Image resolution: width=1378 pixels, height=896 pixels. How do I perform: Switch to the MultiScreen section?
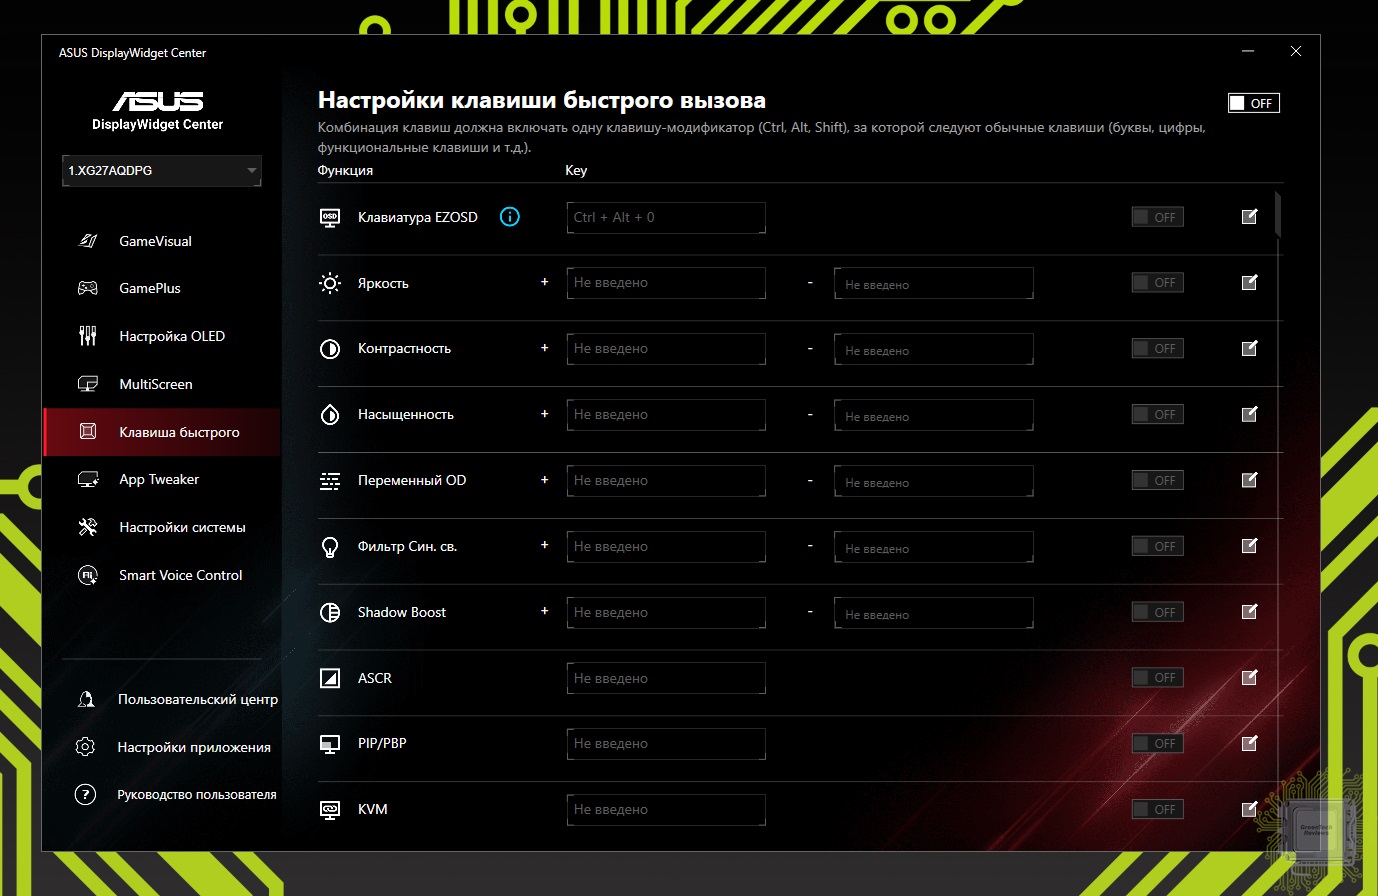[x=155, y=384]
